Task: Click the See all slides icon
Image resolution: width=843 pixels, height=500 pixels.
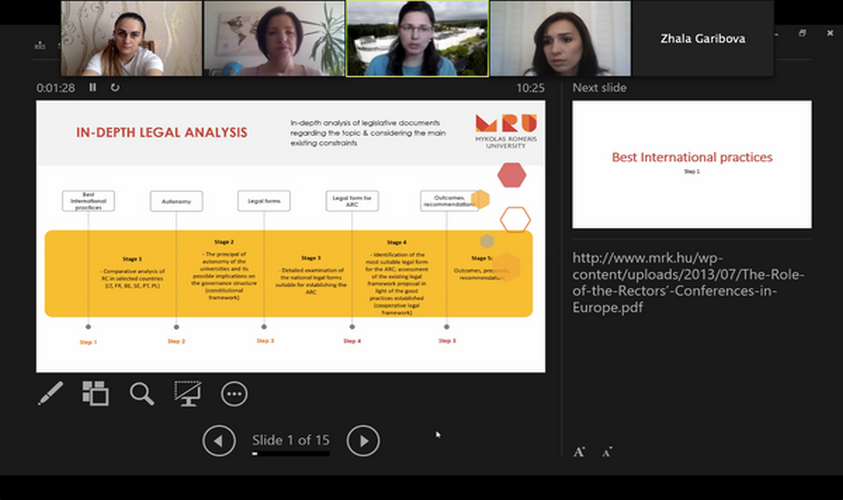Action: 95,393
